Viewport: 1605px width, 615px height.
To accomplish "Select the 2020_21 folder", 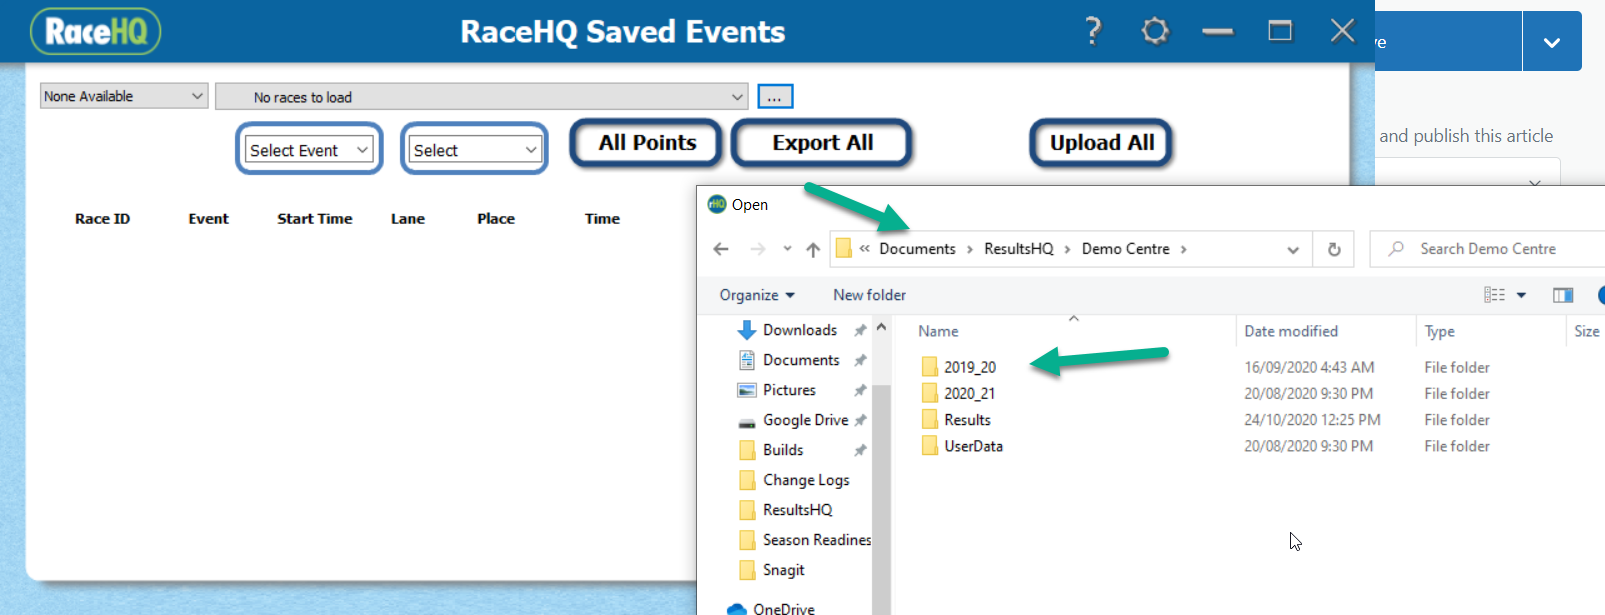I will click(969, 393).
